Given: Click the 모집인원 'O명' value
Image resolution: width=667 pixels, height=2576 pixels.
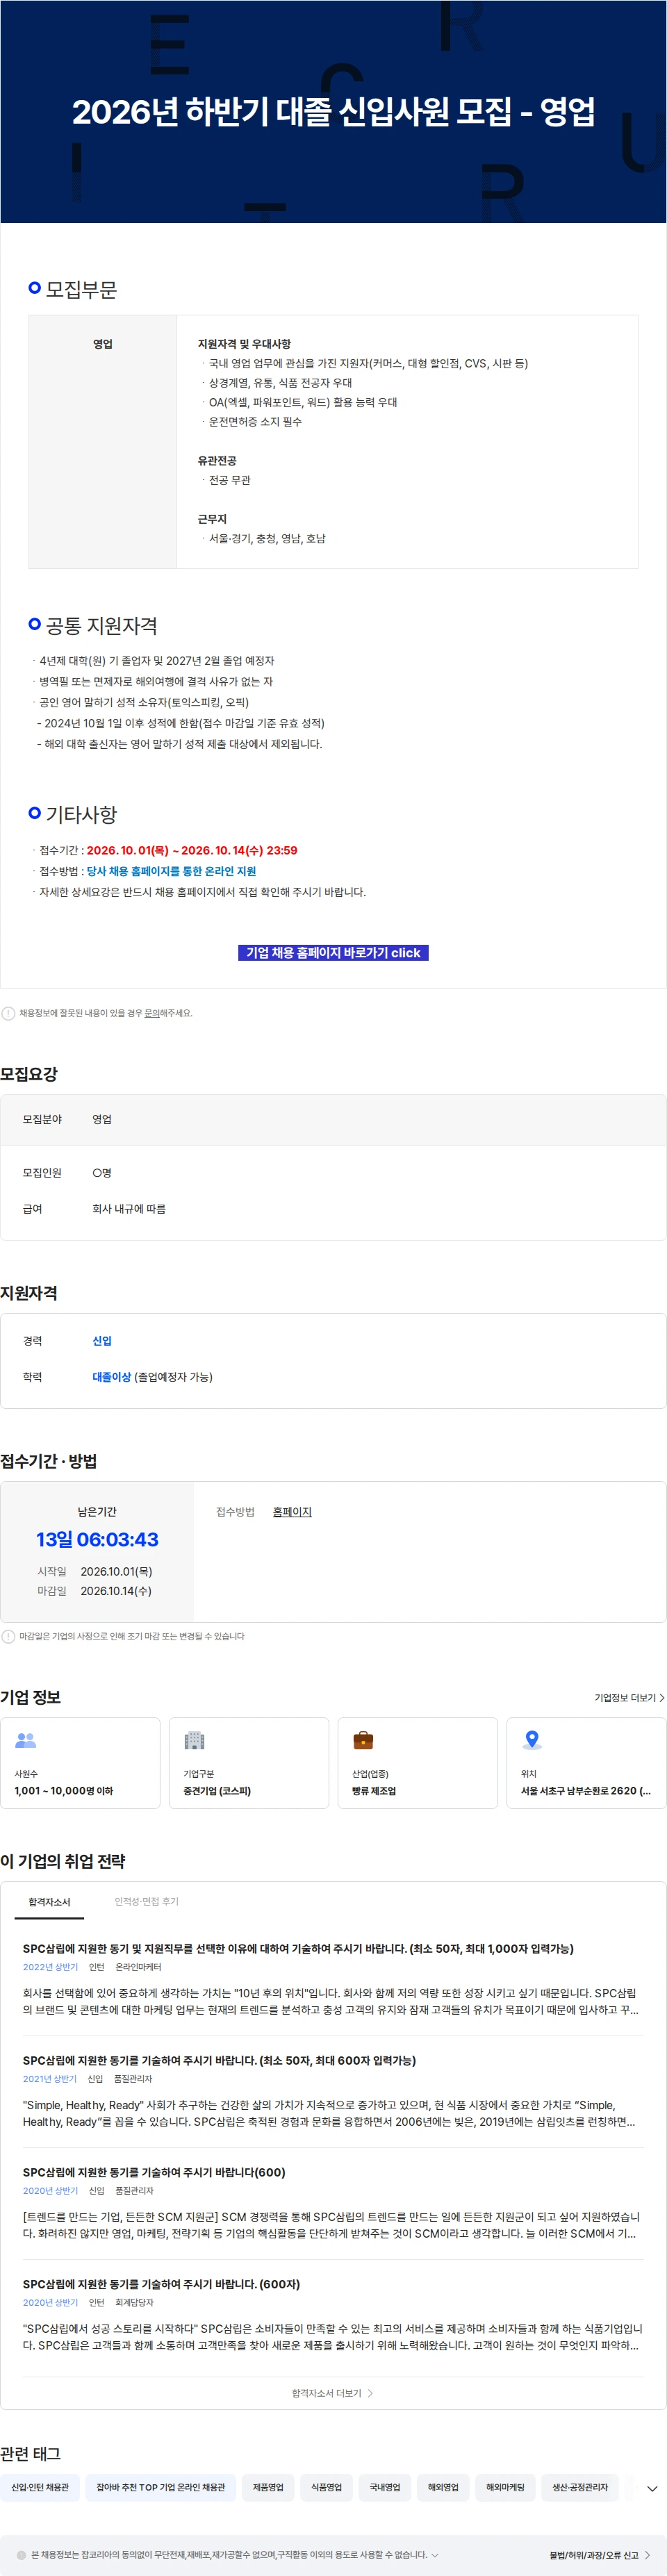Looking at the screenshot, I should coord(102,1173).
